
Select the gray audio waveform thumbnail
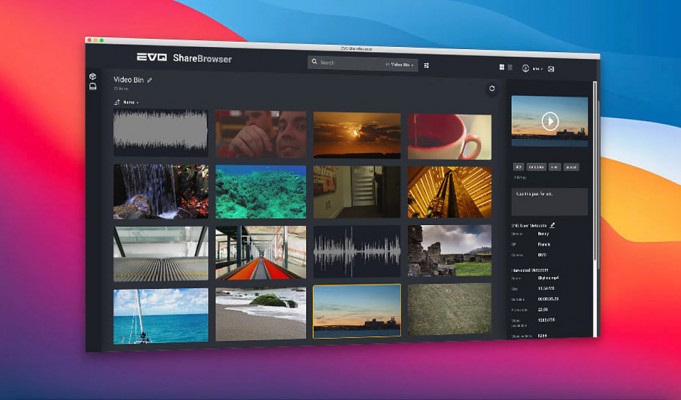point(161,132)
